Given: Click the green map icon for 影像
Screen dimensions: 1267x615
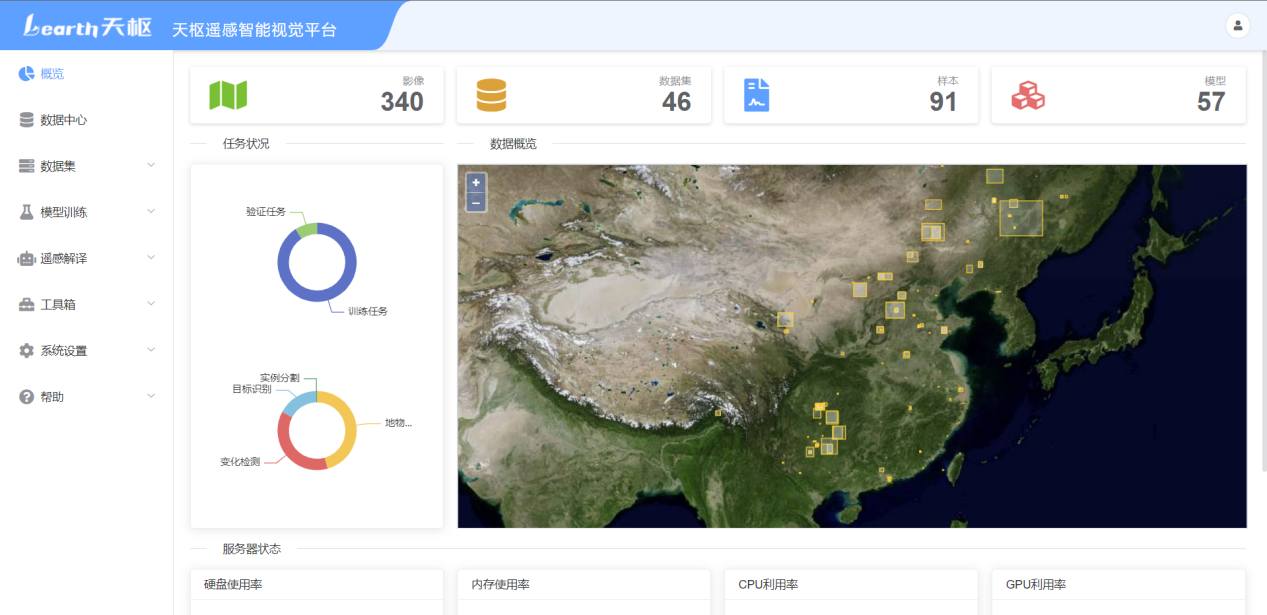Looking at the screenshot, I should pyautogui.click(x=228, y=95).
